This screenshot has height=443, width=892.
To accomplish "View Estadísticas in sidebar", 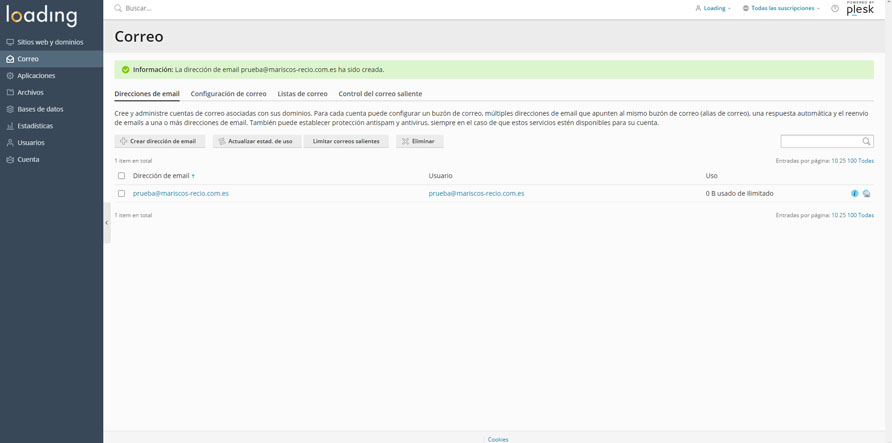I will click(35, 126).
